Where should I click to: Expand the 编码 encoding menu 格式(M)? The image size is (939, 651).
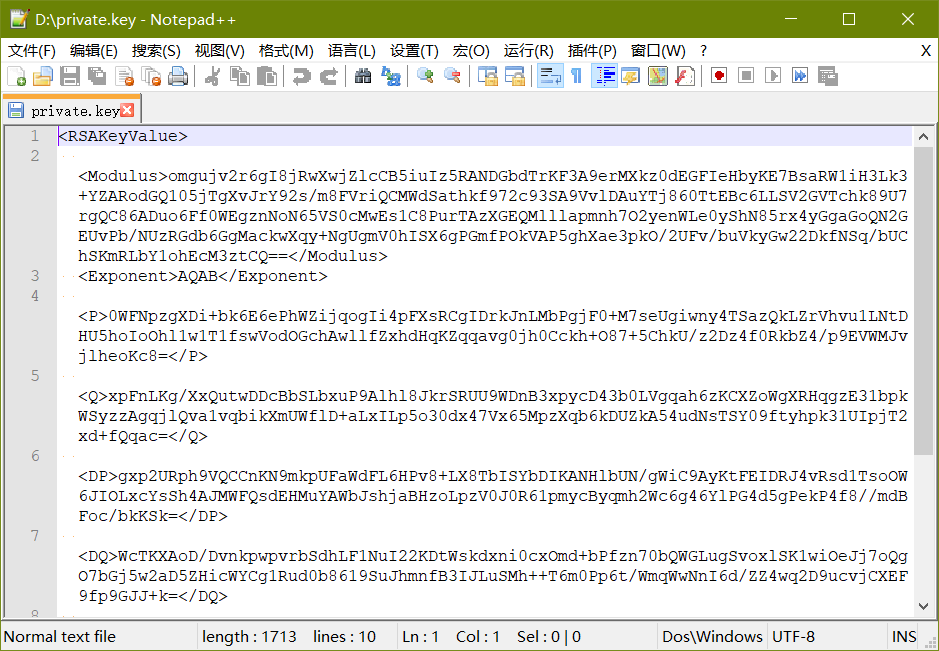point(286,50)
